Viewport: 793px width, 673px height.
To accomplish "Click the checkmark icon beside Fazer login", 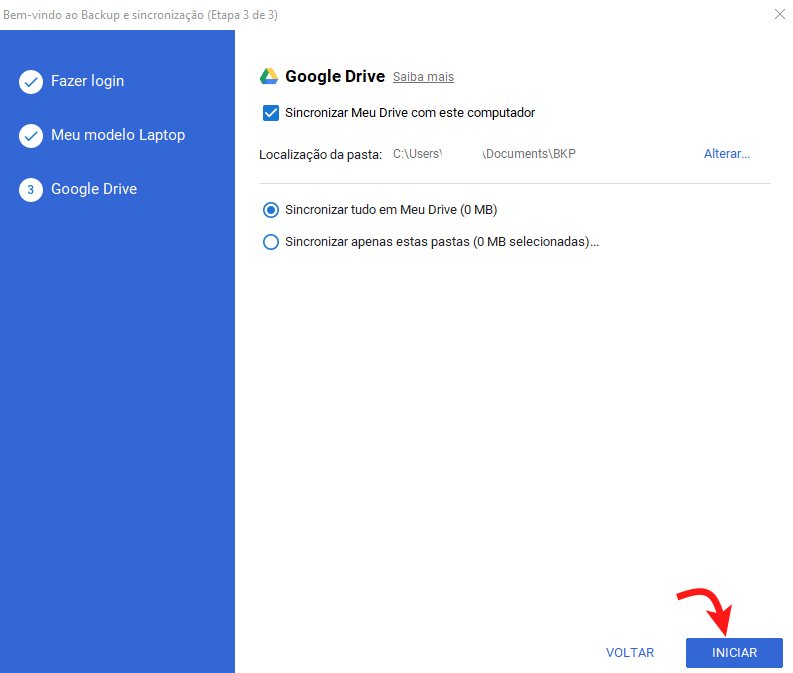I will click(x=31, y=82).
